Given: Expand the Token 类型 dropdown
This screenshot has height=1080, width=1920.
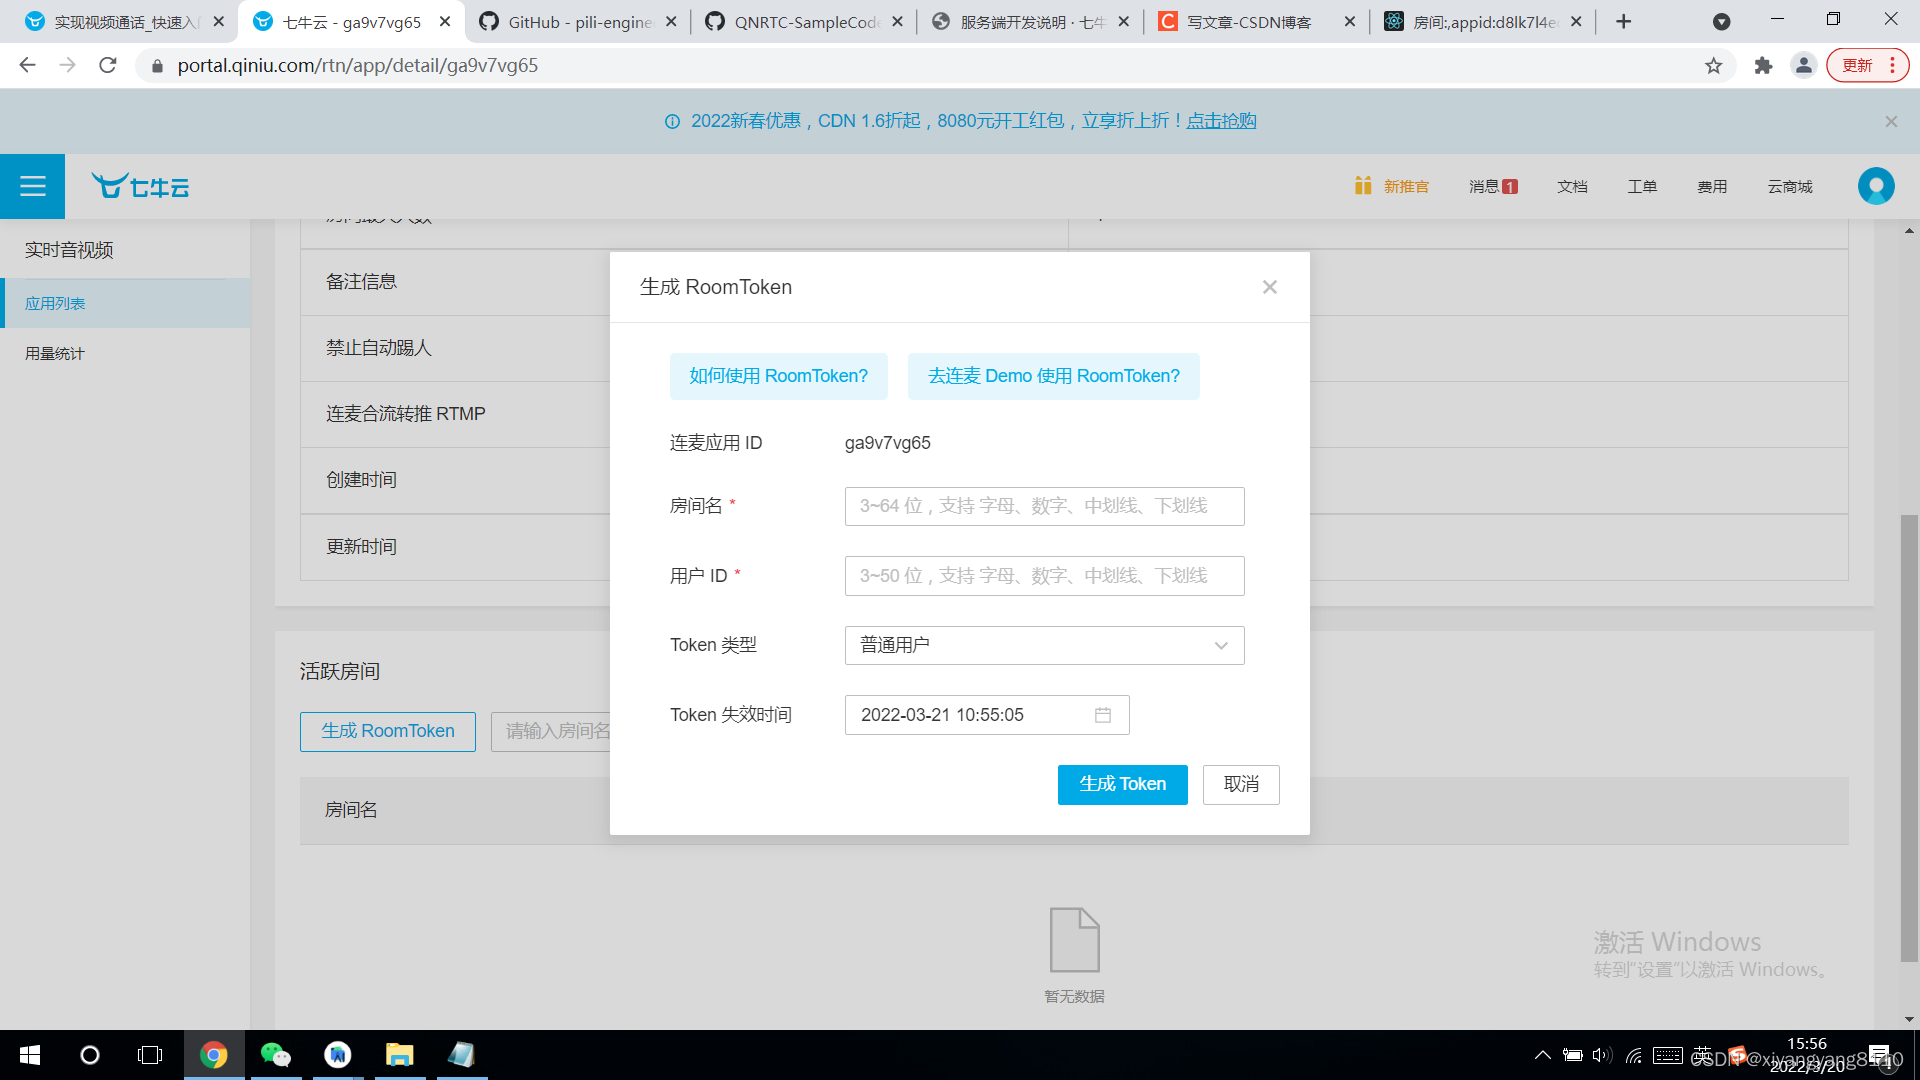Looking at the screenshot, I should tap(1044, 645).
